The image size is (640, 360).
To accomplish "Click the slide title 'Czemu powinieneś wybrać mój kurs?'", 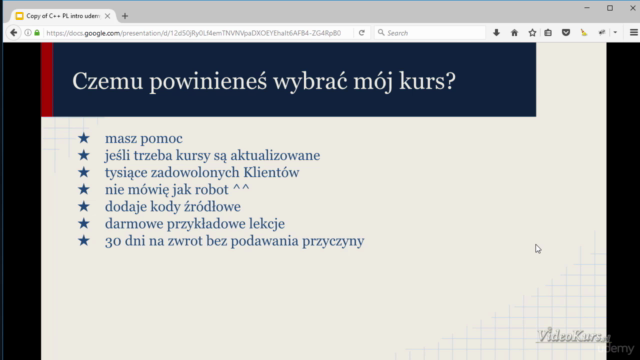I will [x=264, y=81].
